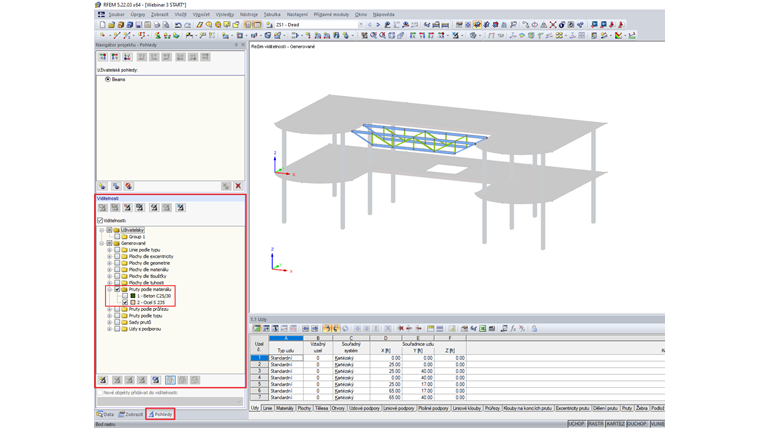Click the red delete row icon in table toolbar
This screenshot has height=428, width=760.
[400, 329]
